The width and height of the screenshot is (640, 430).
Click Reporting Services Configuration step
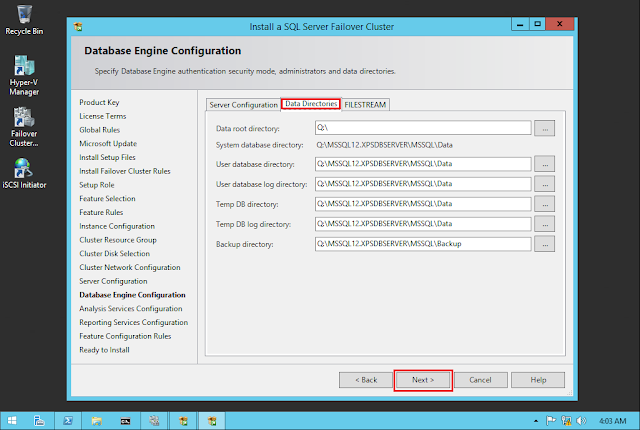(x=134, y=323)
